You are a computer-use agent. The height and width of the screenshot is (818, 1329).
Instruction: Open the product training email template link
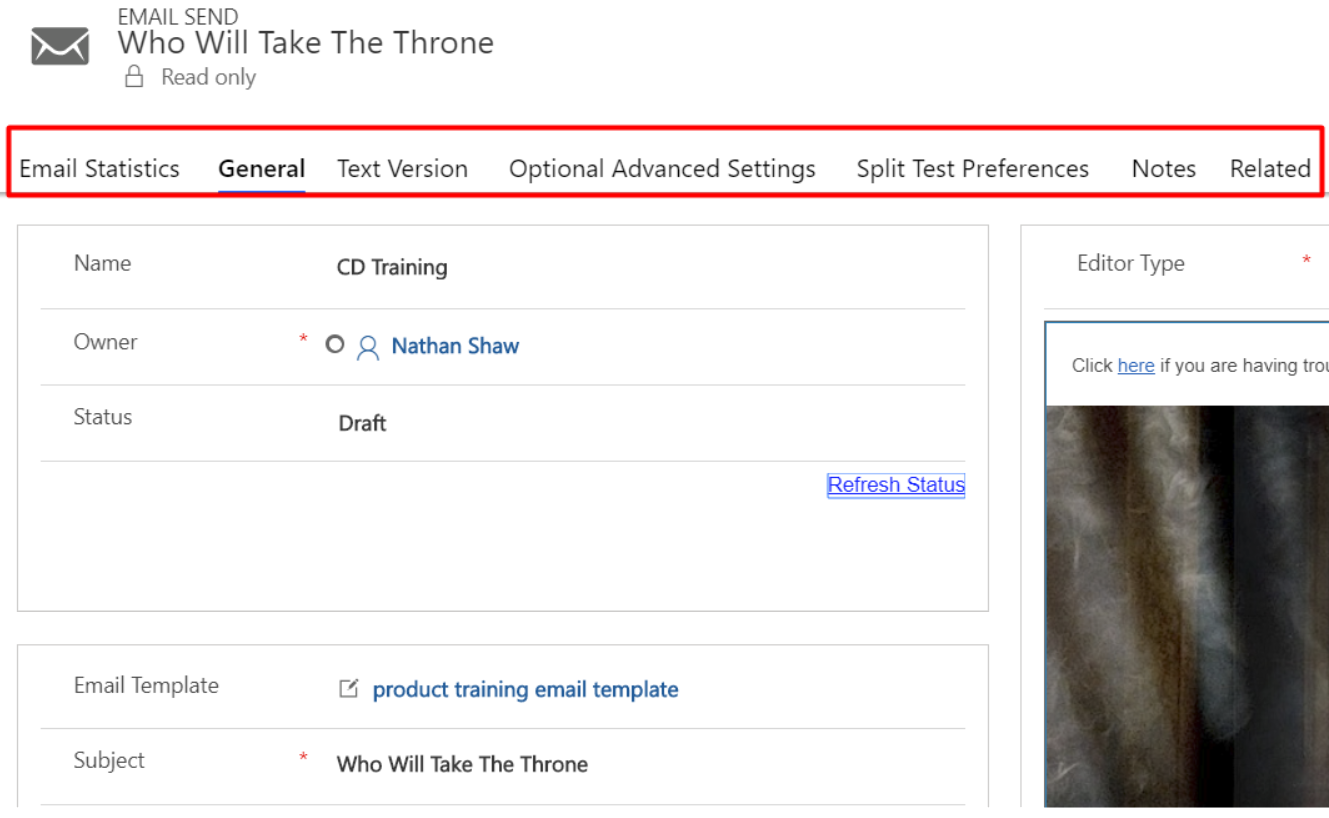tap(525, 690)
